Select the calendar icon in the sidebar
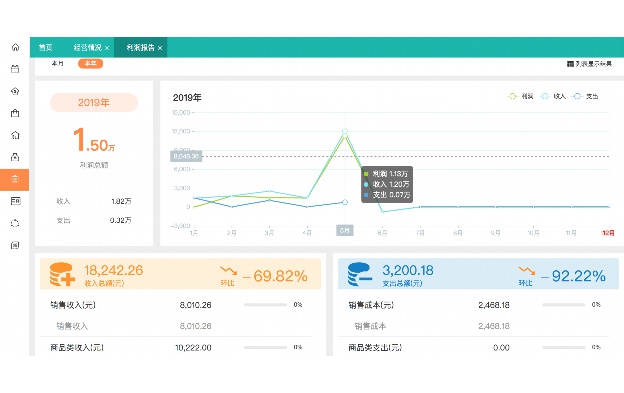 15,69
